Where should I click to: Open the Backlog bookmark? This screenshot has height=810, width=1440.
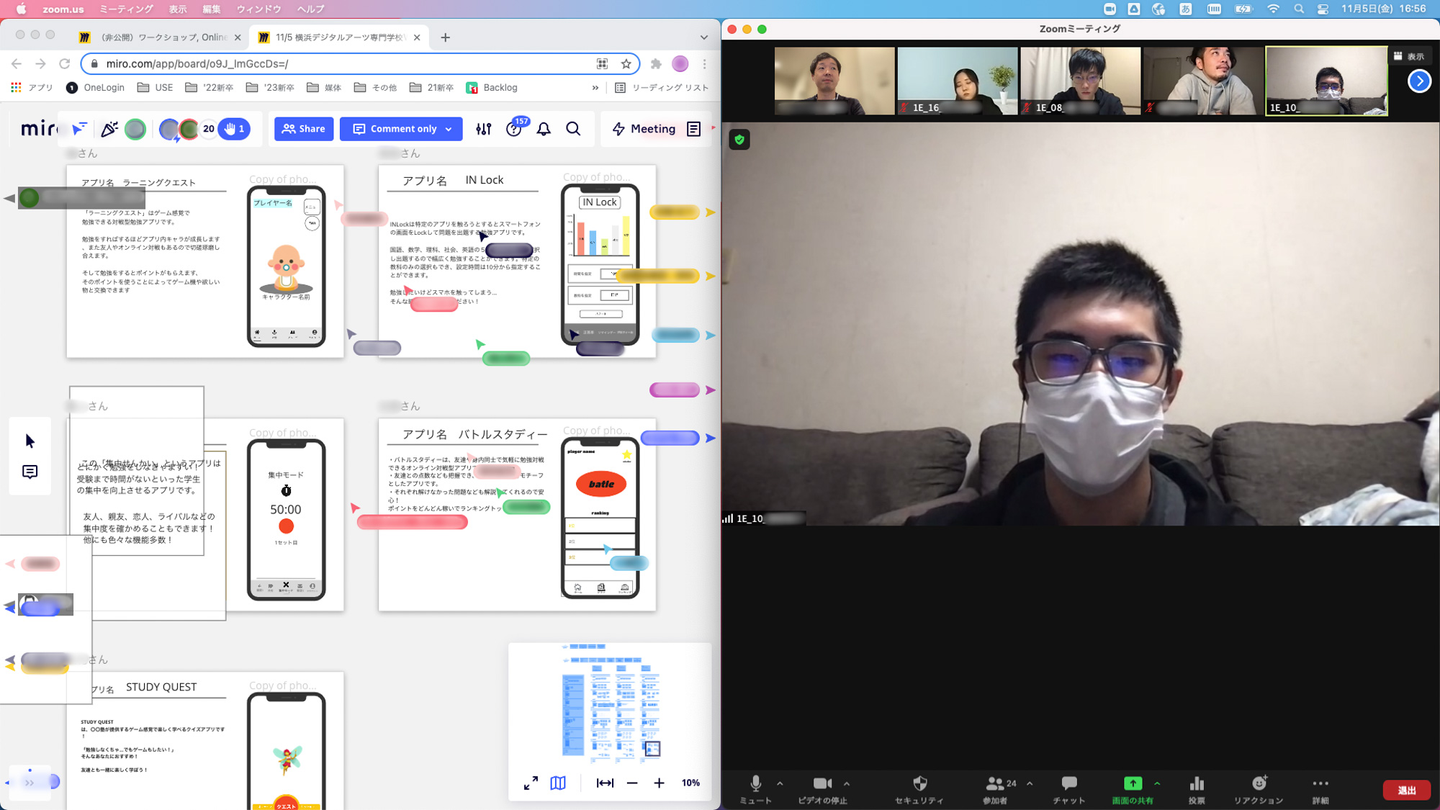[x=492, y=88]
